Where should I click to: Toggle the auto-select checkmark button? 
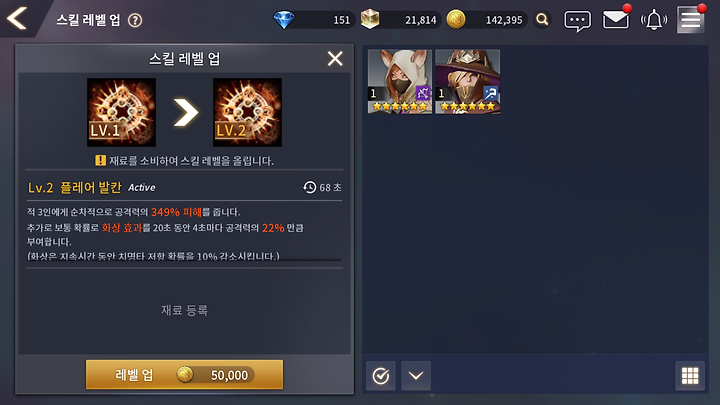click(x=381, y=376)
